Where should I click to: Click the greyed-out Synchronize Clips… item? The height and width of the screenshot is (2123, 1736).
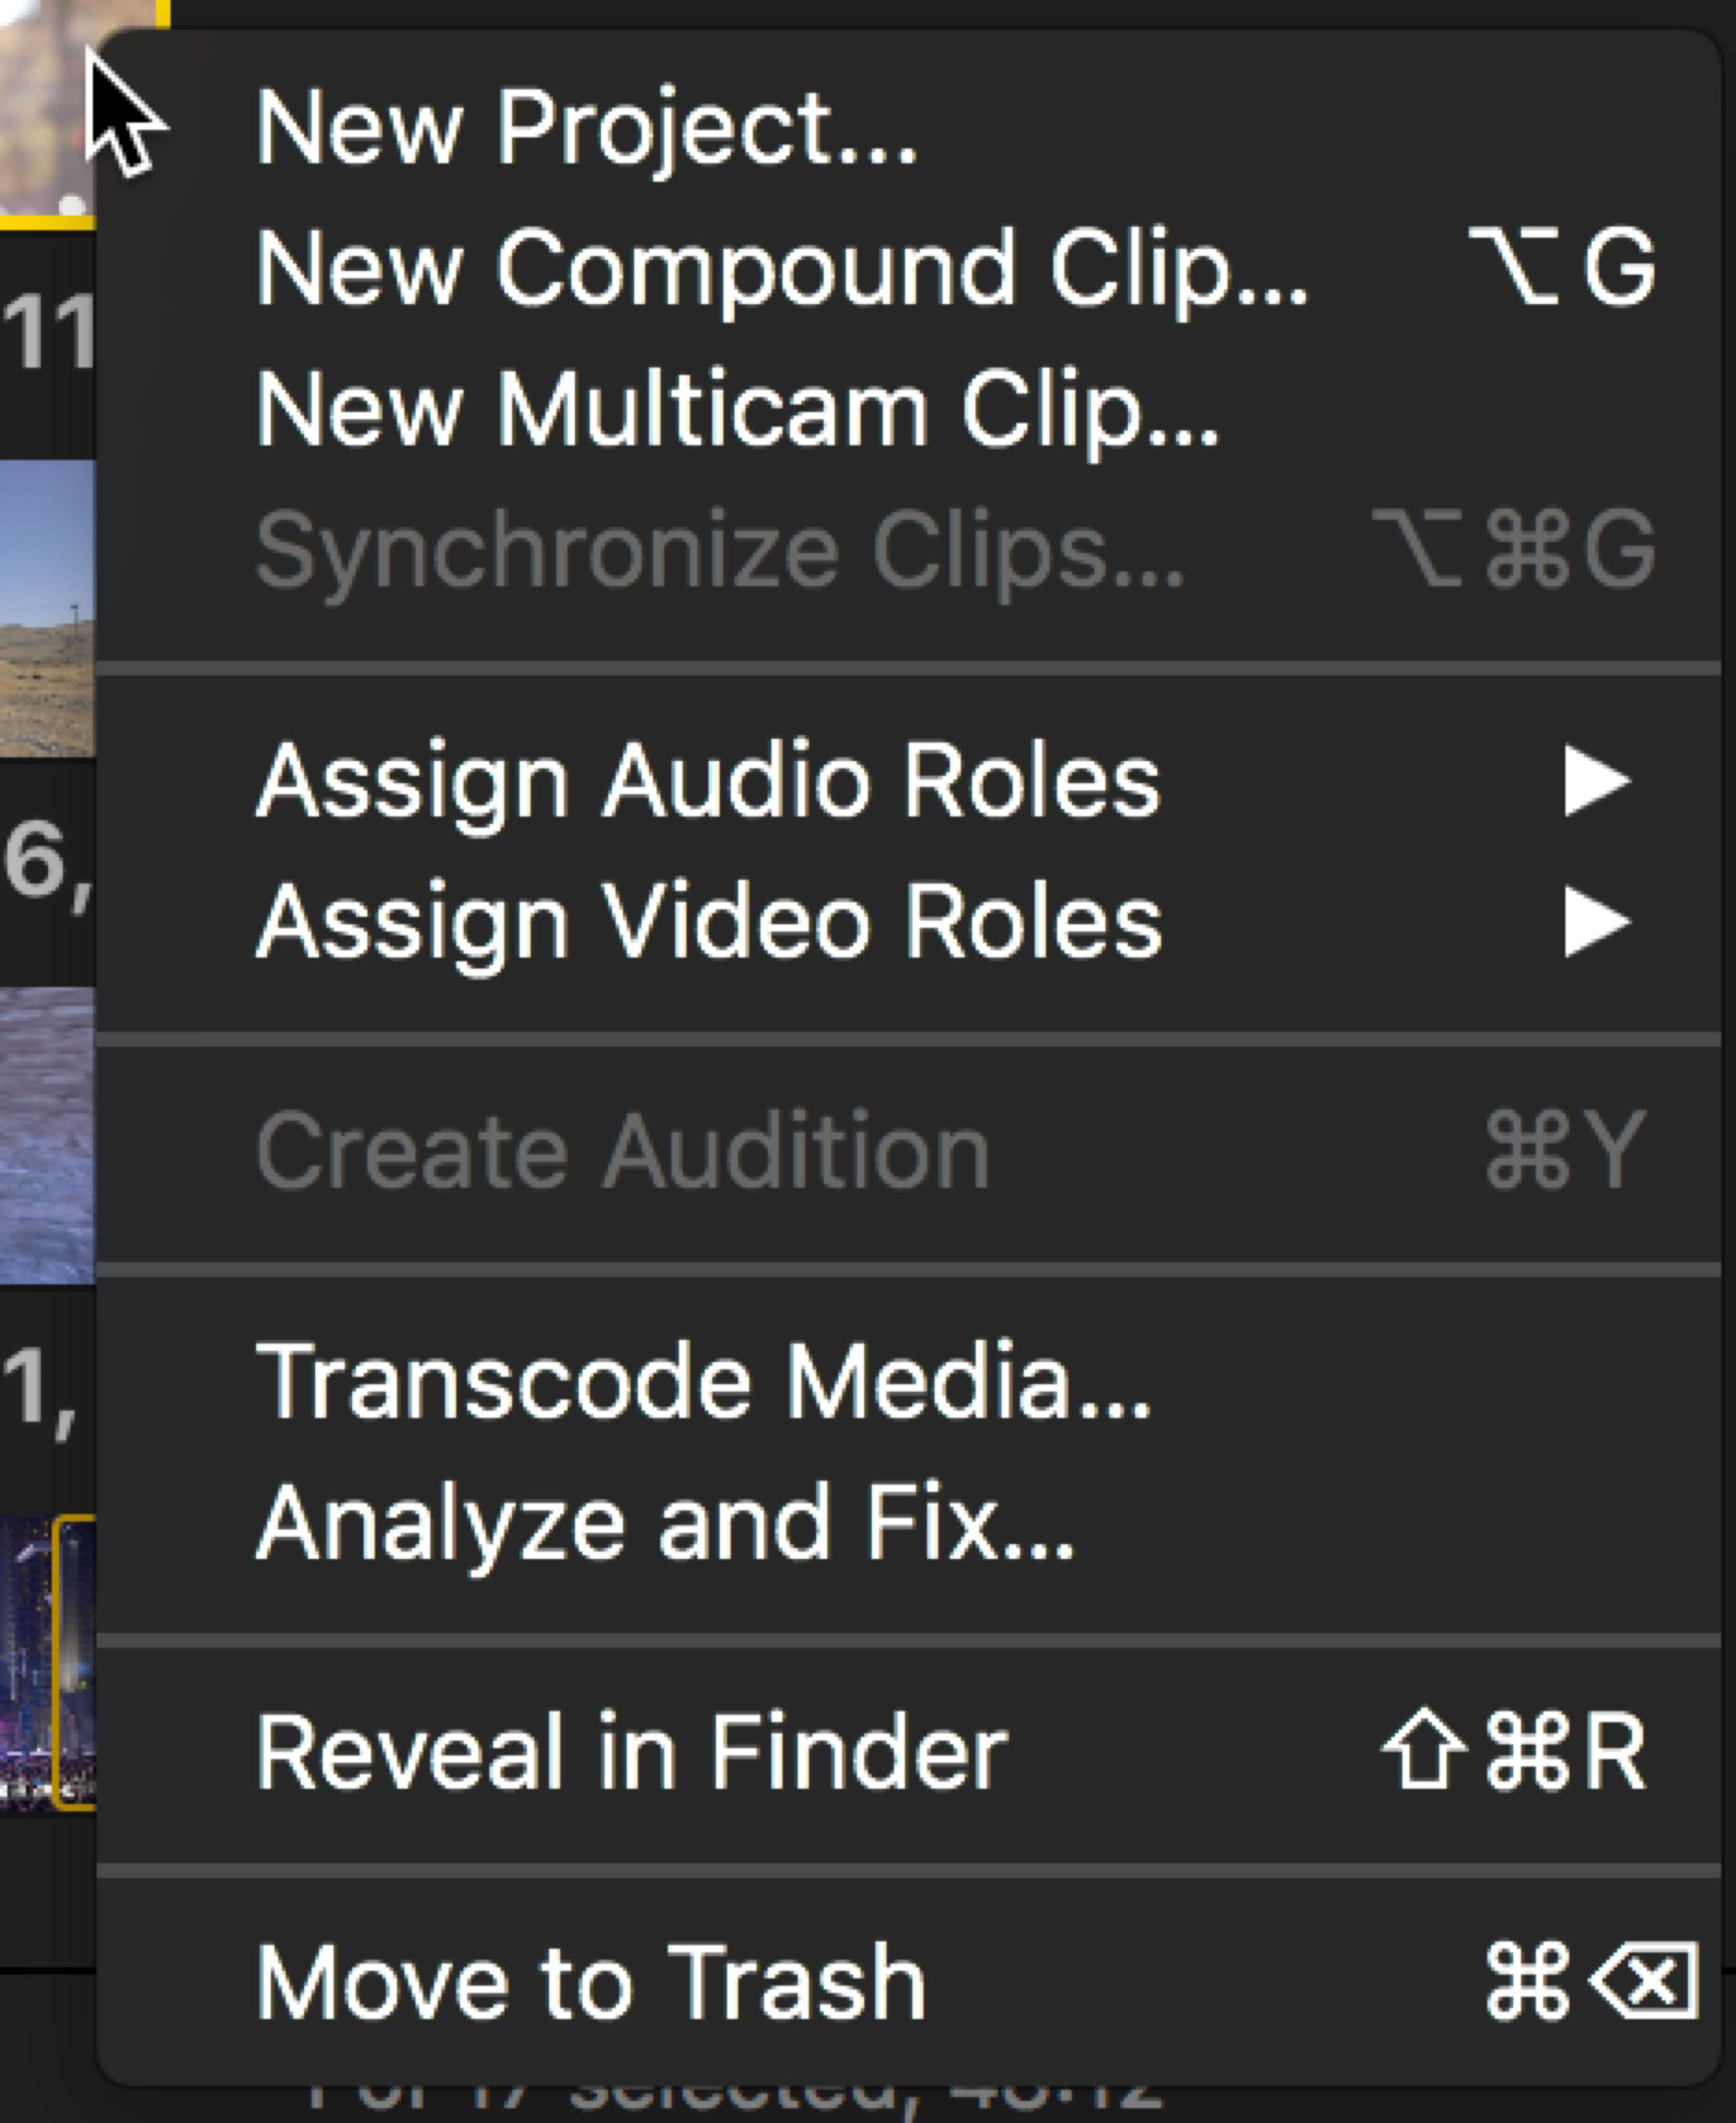(720, 550)
